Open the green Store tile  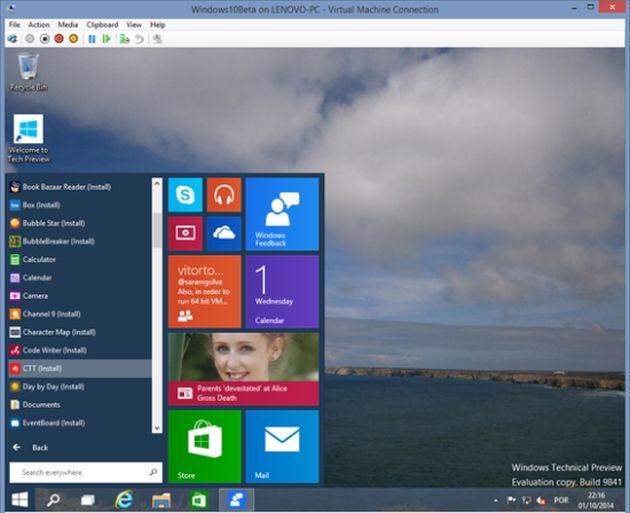[205, 446]
